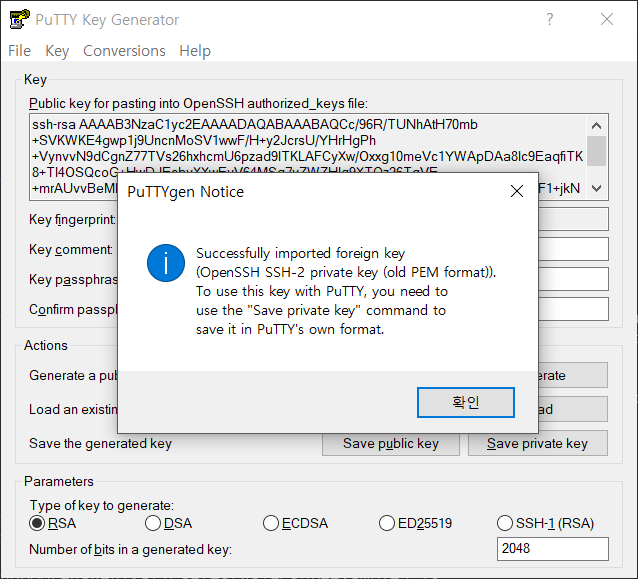
Task: Click the number of bits field showing 2048
Action: [553, 548]
